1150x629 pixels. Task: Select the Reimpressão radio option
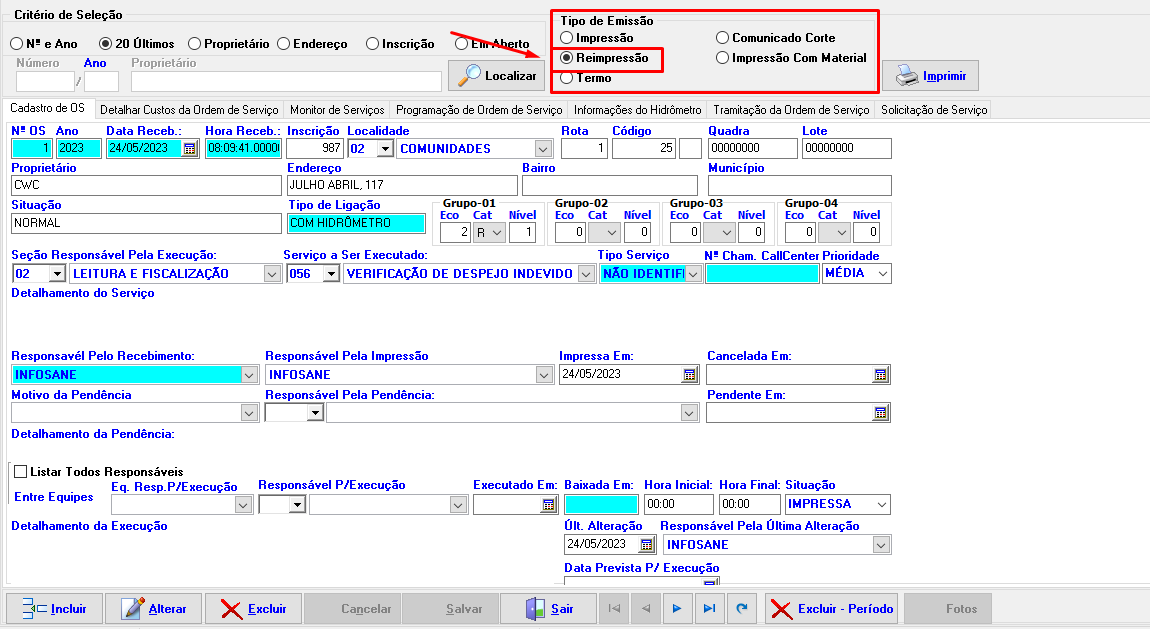coord(567,58)
